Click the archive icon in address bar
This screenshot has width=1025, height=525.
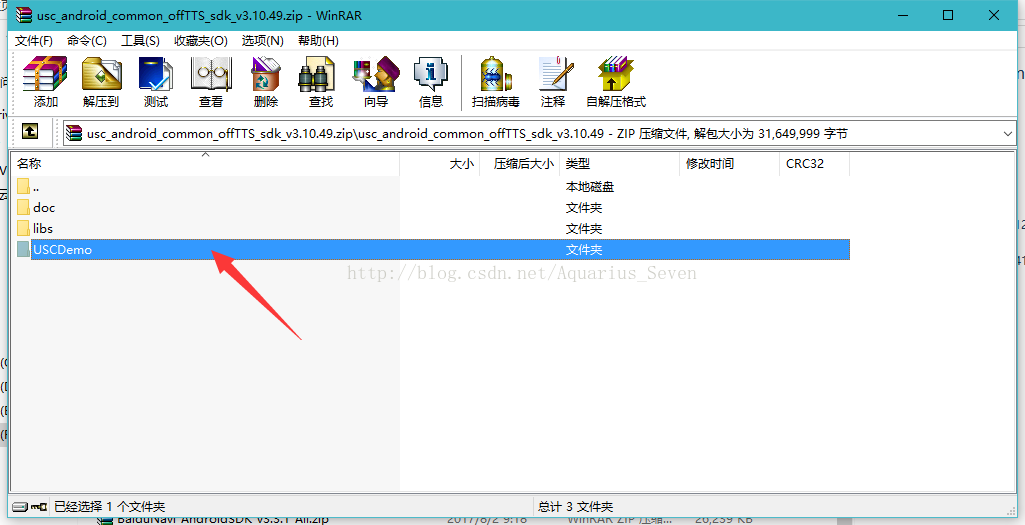tap(75, 133)
